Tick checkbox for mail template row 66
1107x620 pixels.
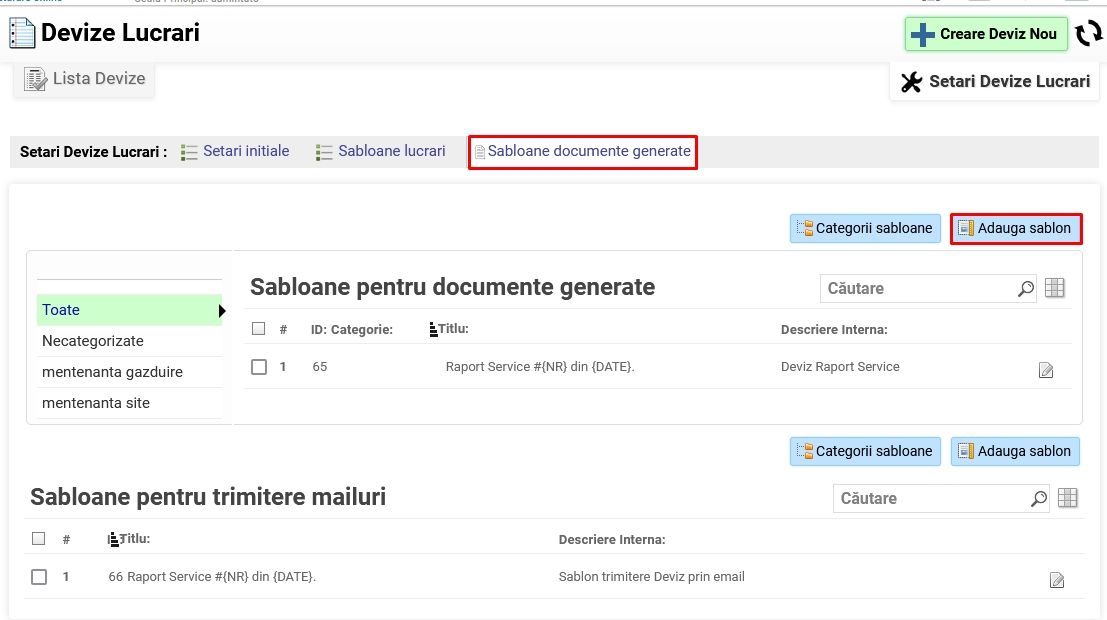point(39,577)
